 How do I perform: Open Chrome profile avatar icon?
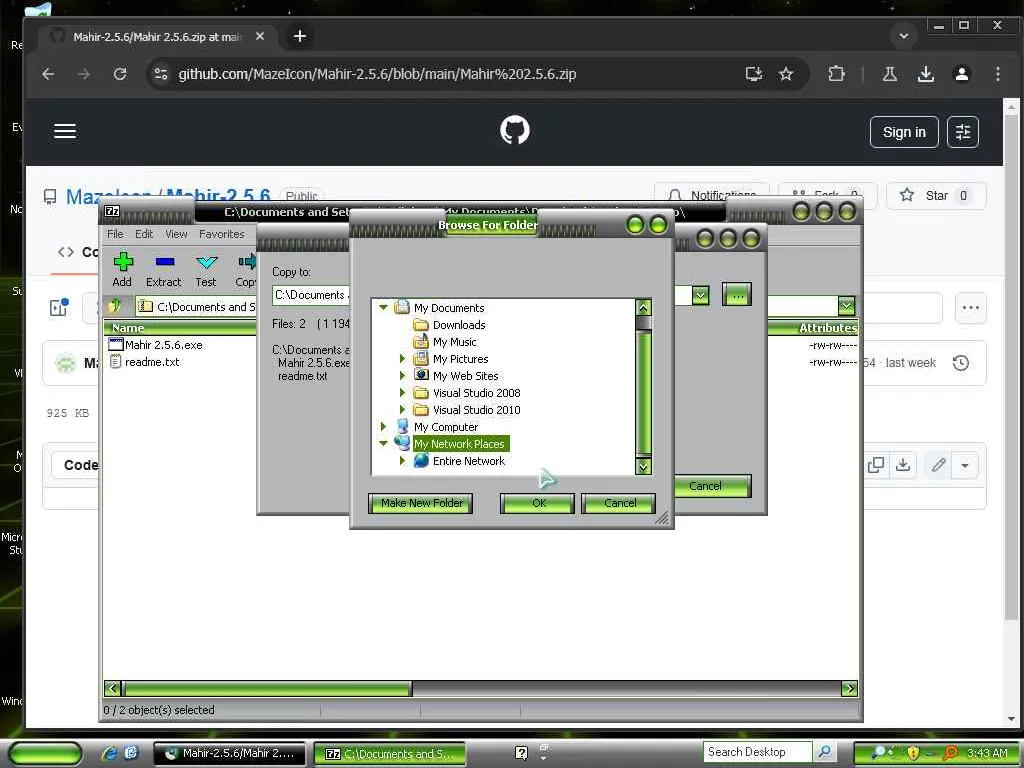click(x=961, y=74)
